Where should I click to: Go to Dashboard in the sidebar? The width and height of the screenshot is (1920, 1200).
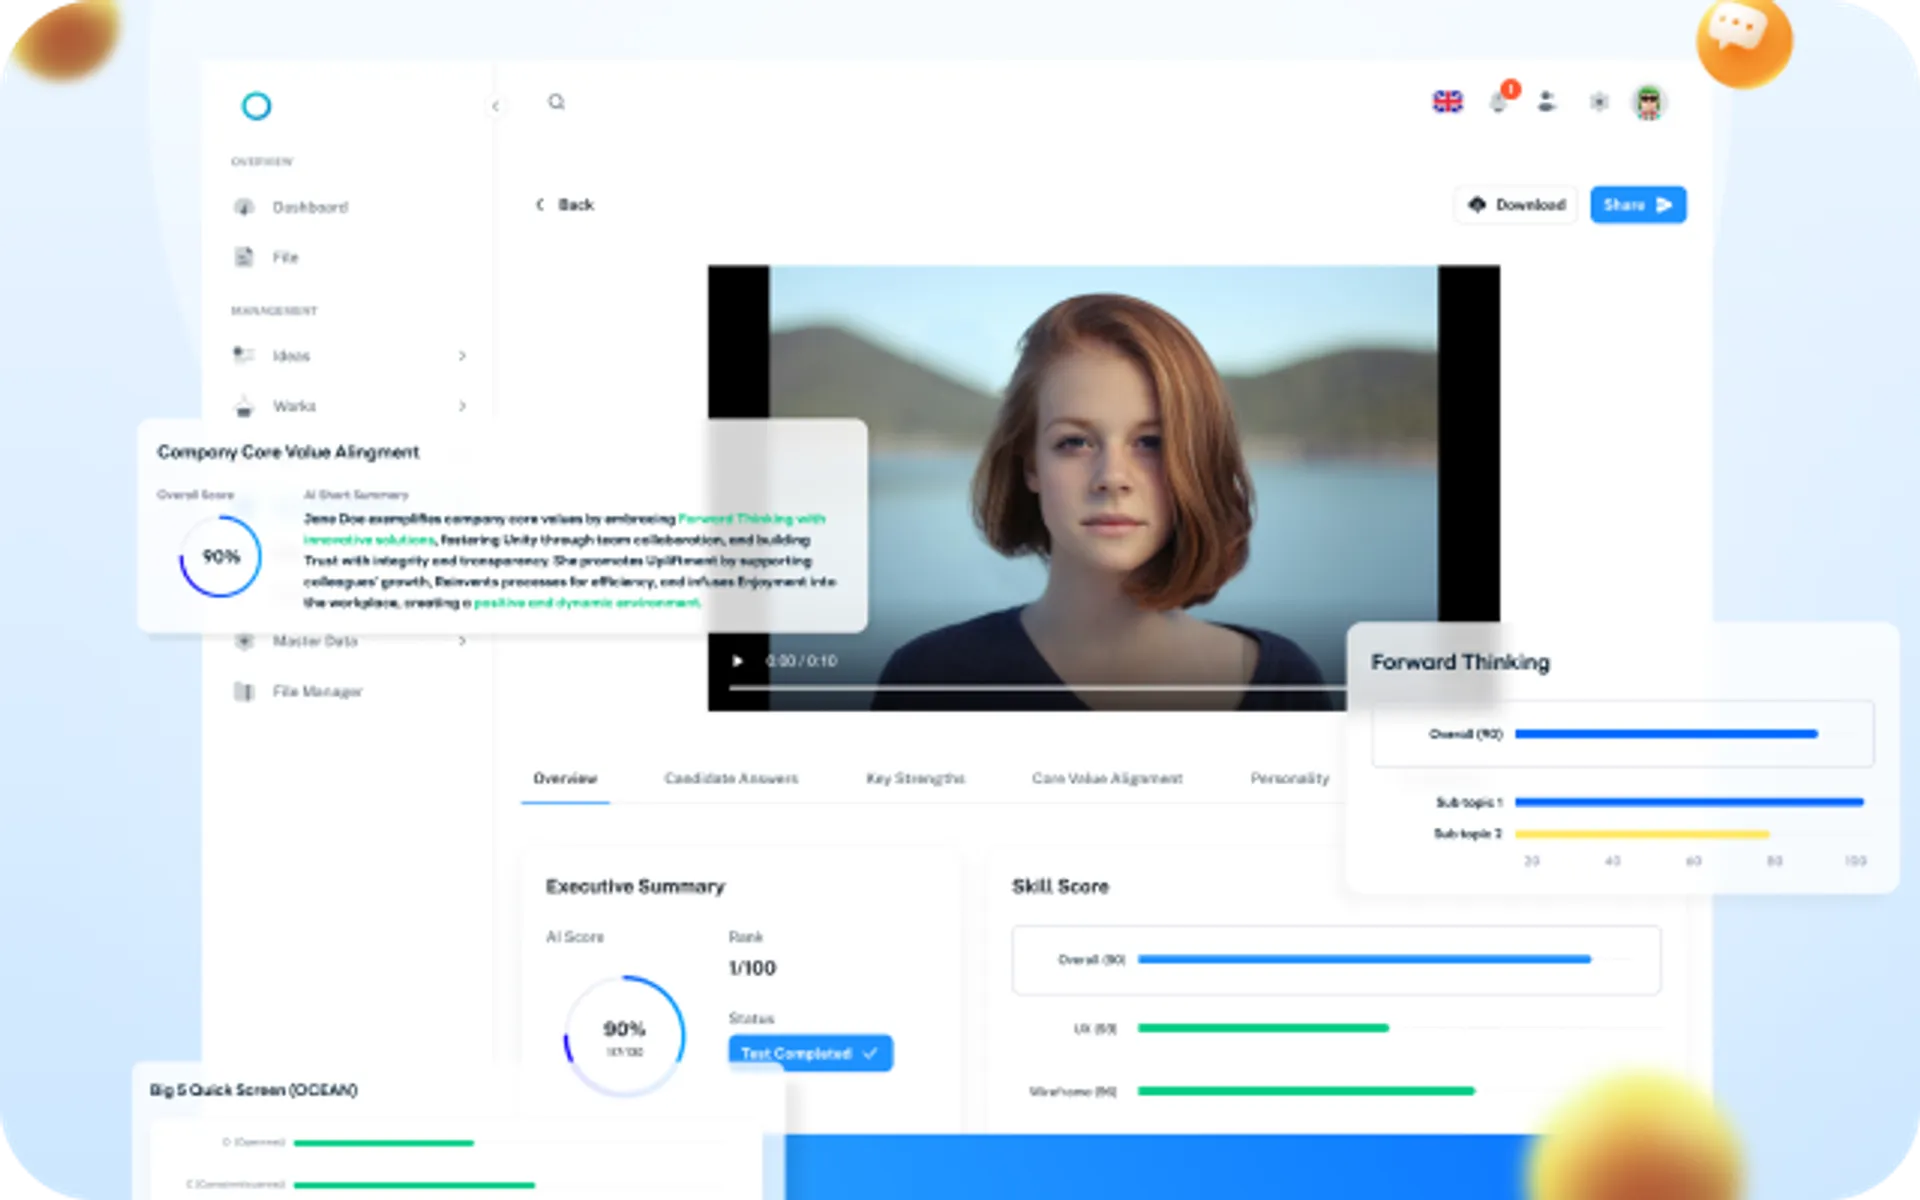pos(310,207)
